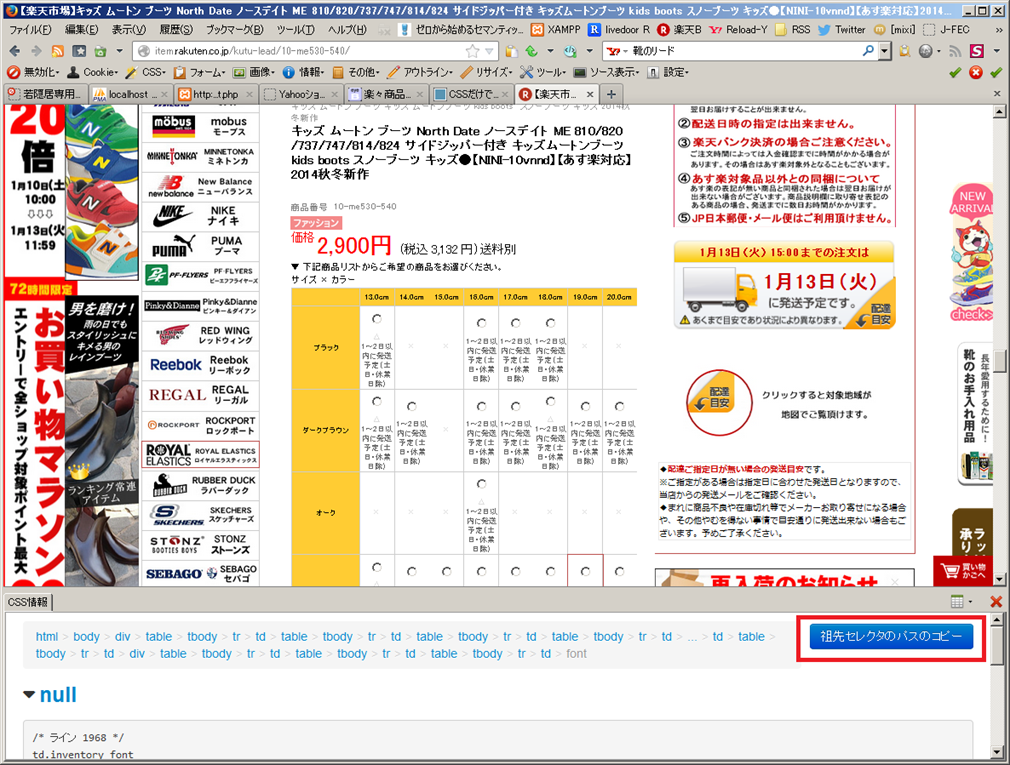The width and height of the screenshot is (1010, 765).
Task: Click the magnifier icon in the search box
Action: pyautogui.click(x=868, y=50)
